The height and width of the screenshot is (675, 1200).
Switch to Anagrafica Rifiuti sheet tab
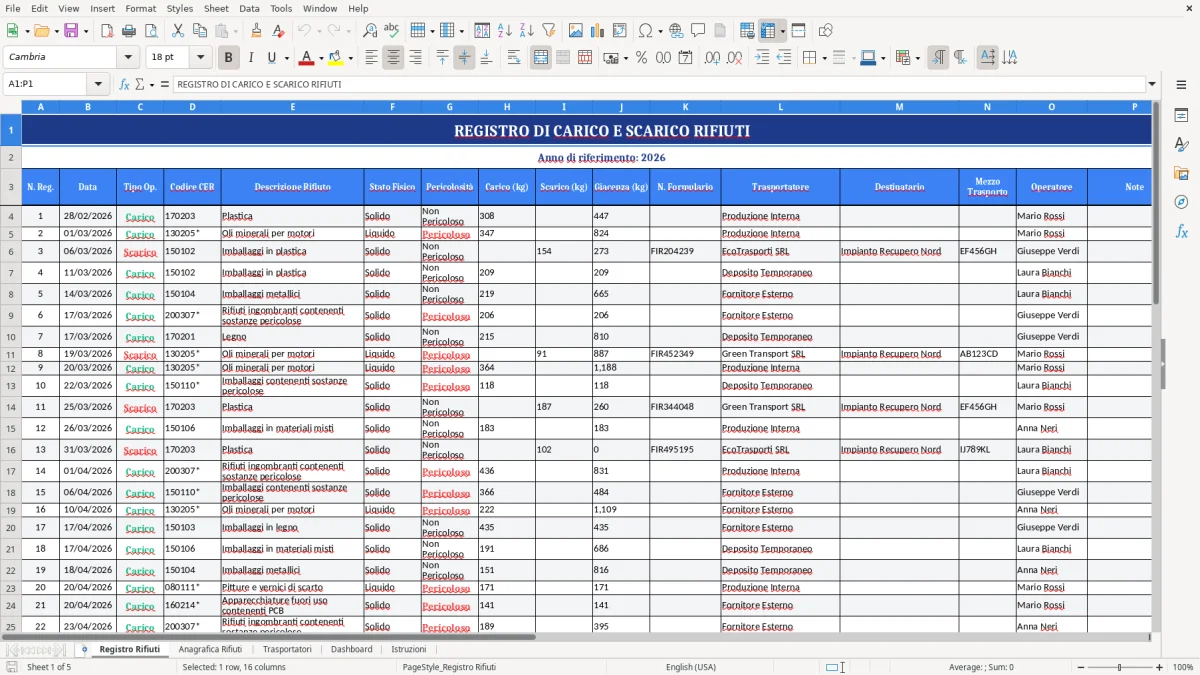pyautogui.click(x=210, y=649)
